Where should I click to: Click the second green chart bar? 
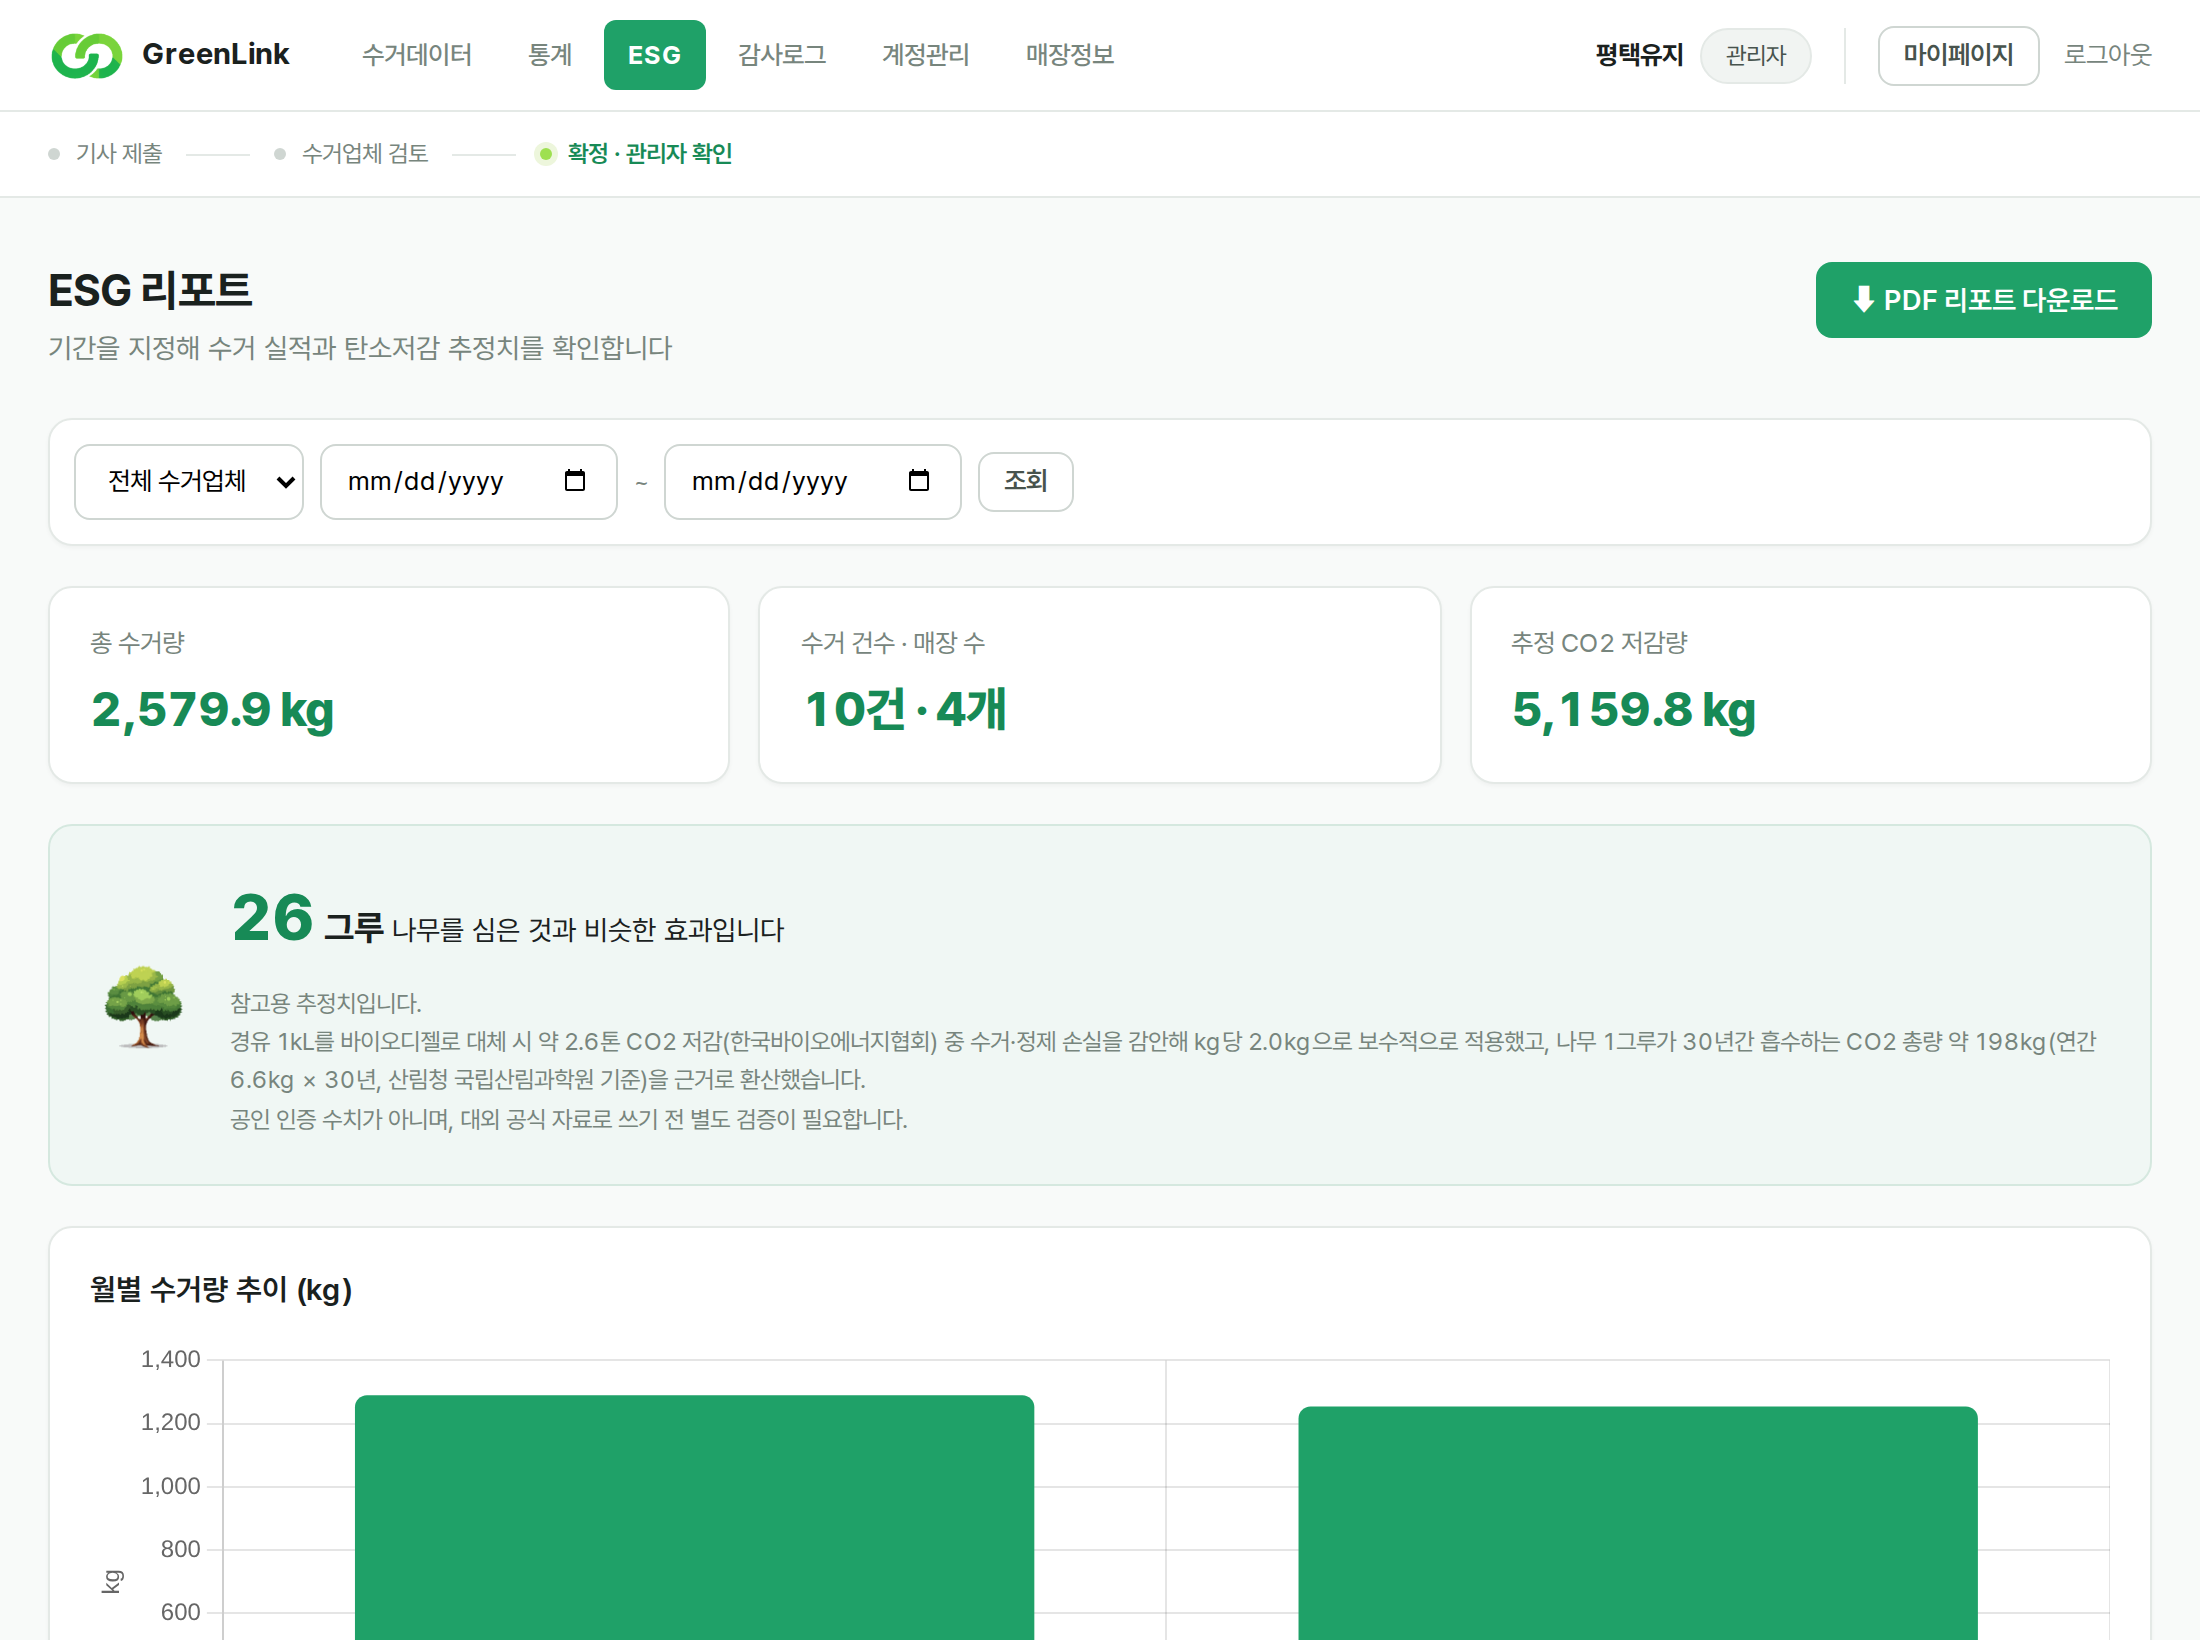(1638, 1523)
